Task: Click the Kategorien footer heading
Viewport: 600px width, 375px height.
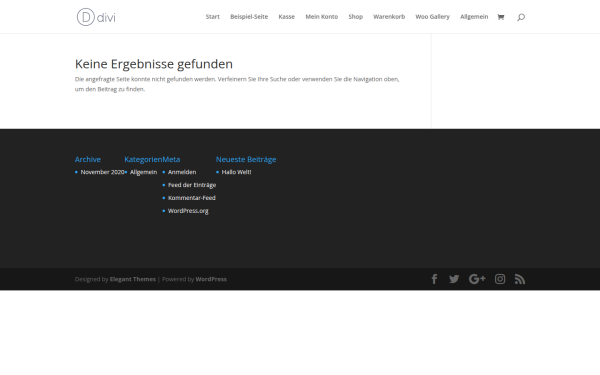Action: 143,160
